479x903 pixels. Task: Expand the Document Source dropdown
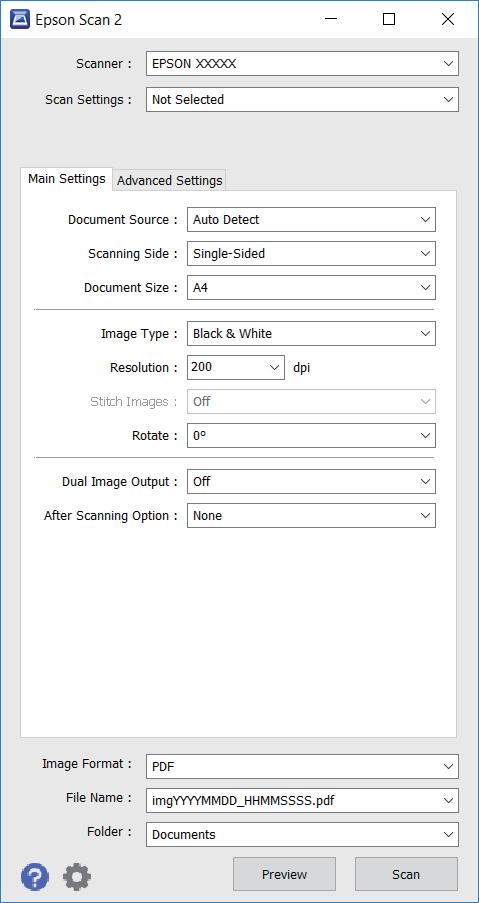coord(311,219)
